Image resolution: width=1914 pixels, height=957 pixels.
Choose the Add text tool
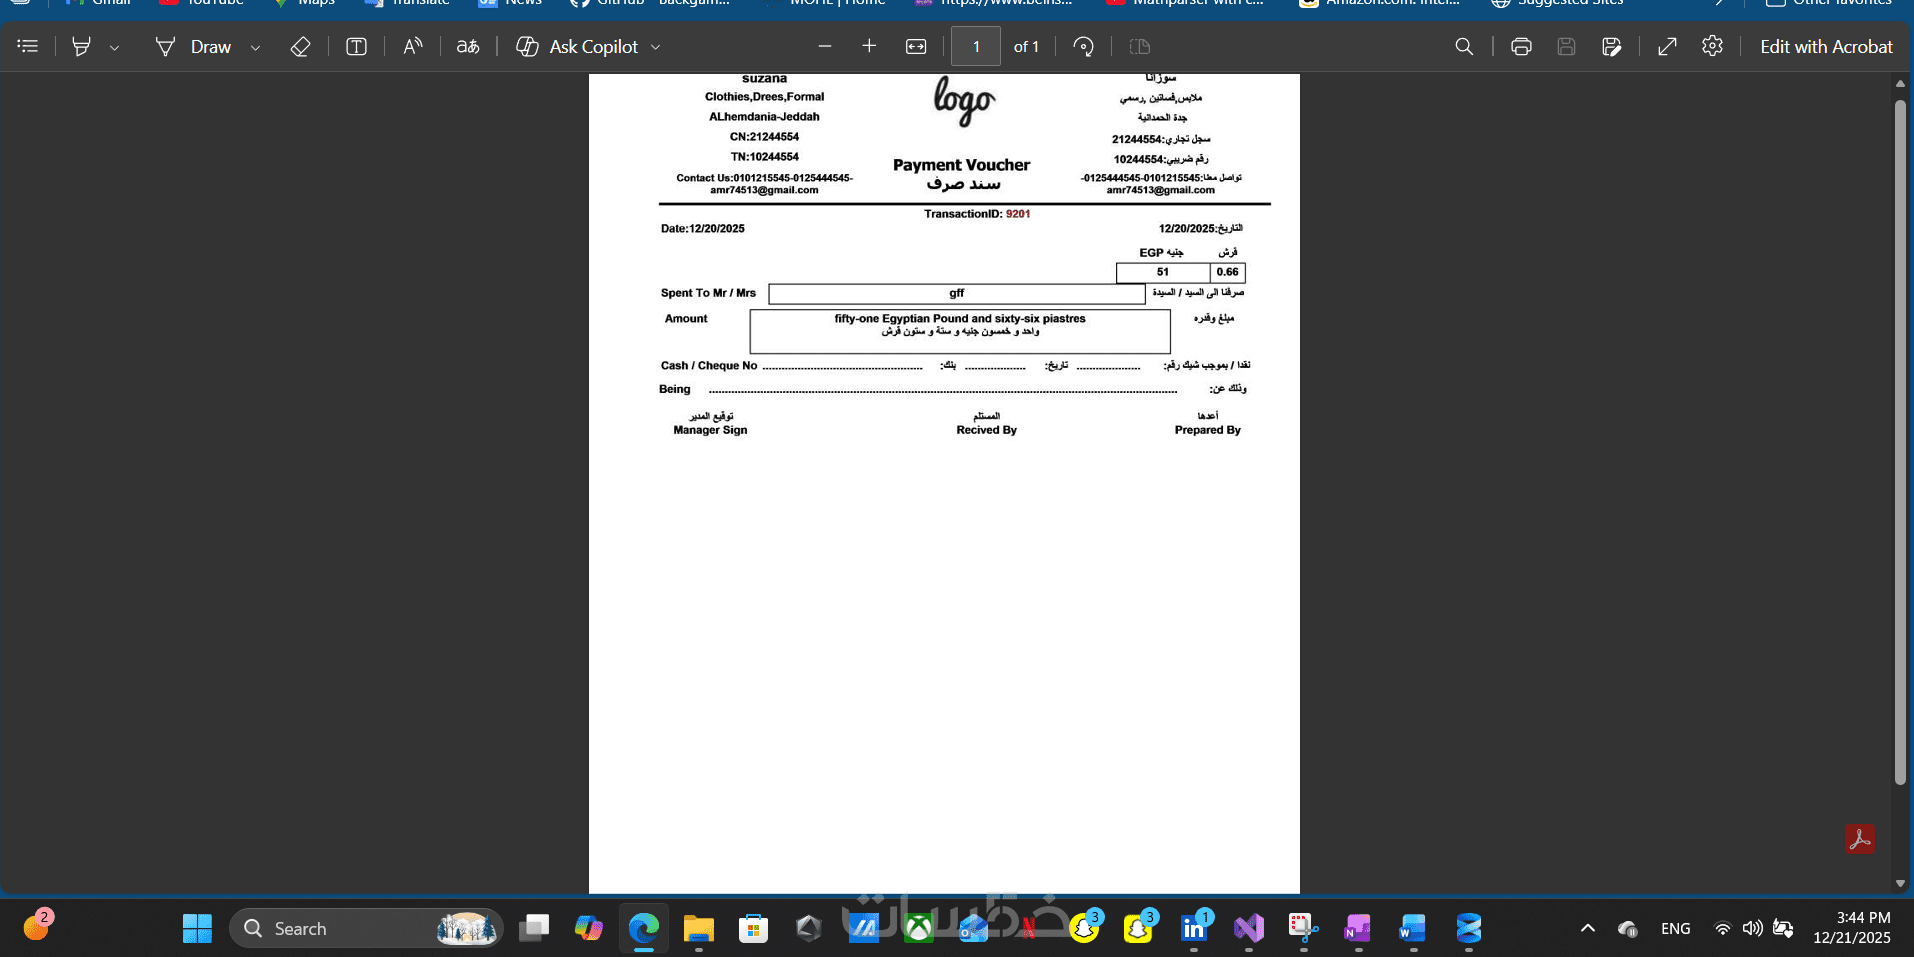[x=356, y=46]
